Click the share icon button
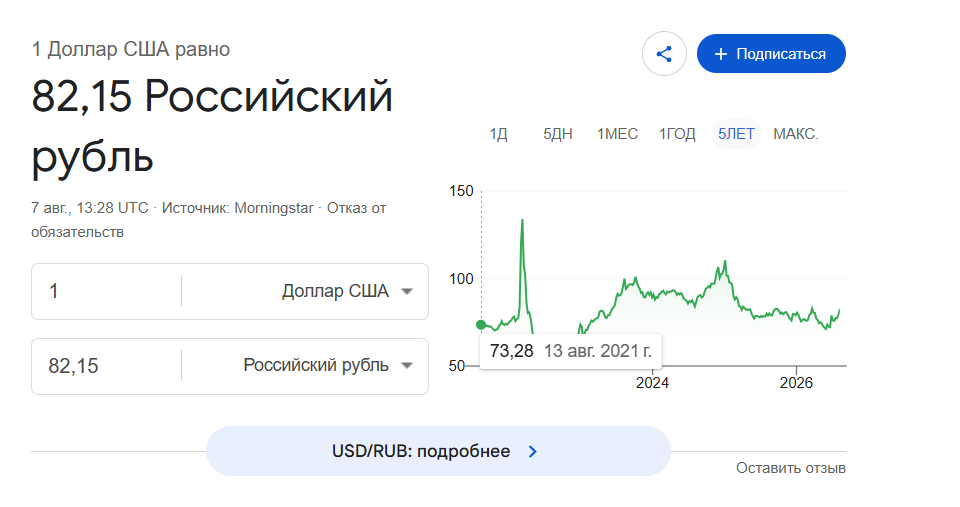Viewport: 960px width, 507px height. (x=664, y=54)
